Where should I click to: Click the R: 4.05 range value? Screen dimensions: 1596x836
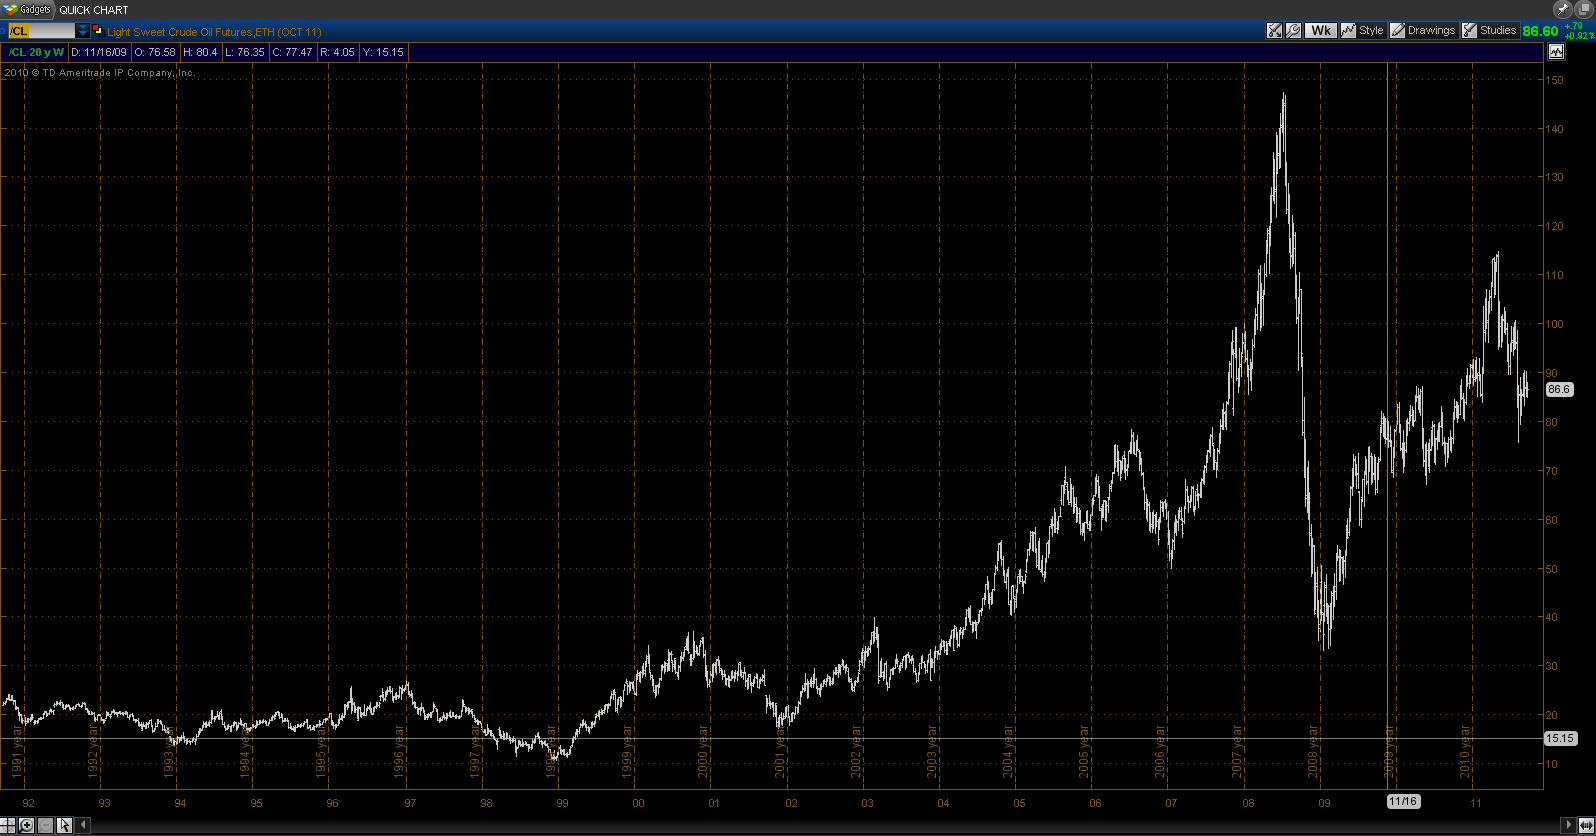click(337, 52)
